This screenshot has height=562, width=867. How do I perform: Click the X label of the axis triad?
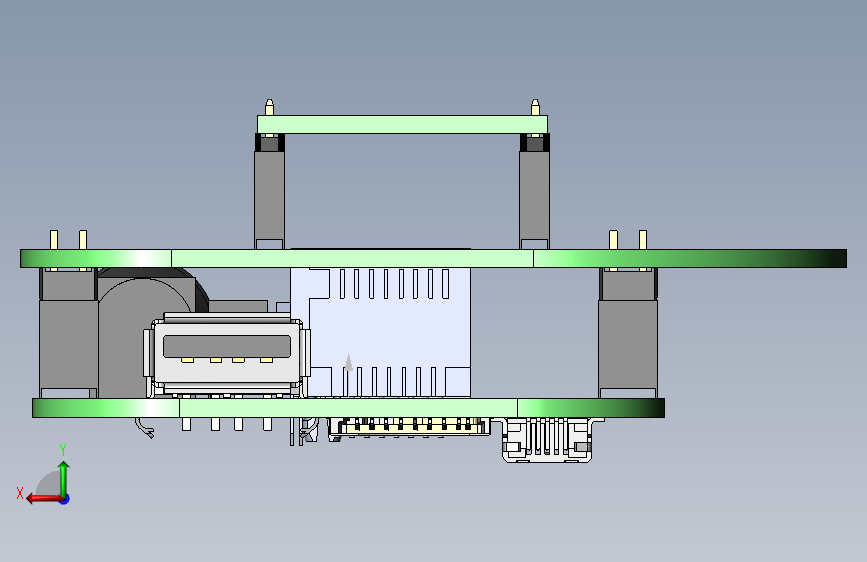(x=20, y=493)
